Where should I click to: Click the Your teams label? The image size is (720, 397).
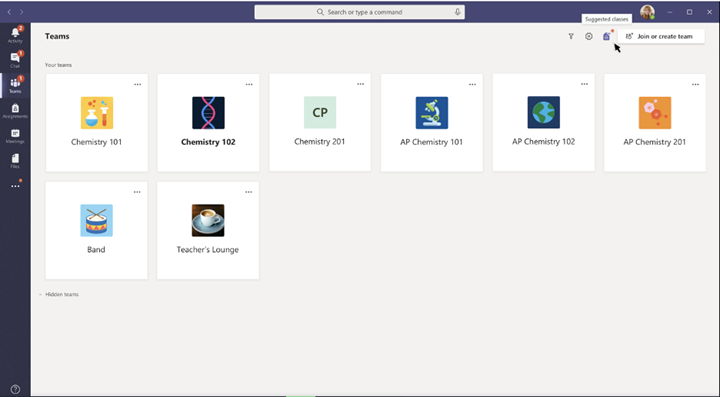click(x=58, y=65)
